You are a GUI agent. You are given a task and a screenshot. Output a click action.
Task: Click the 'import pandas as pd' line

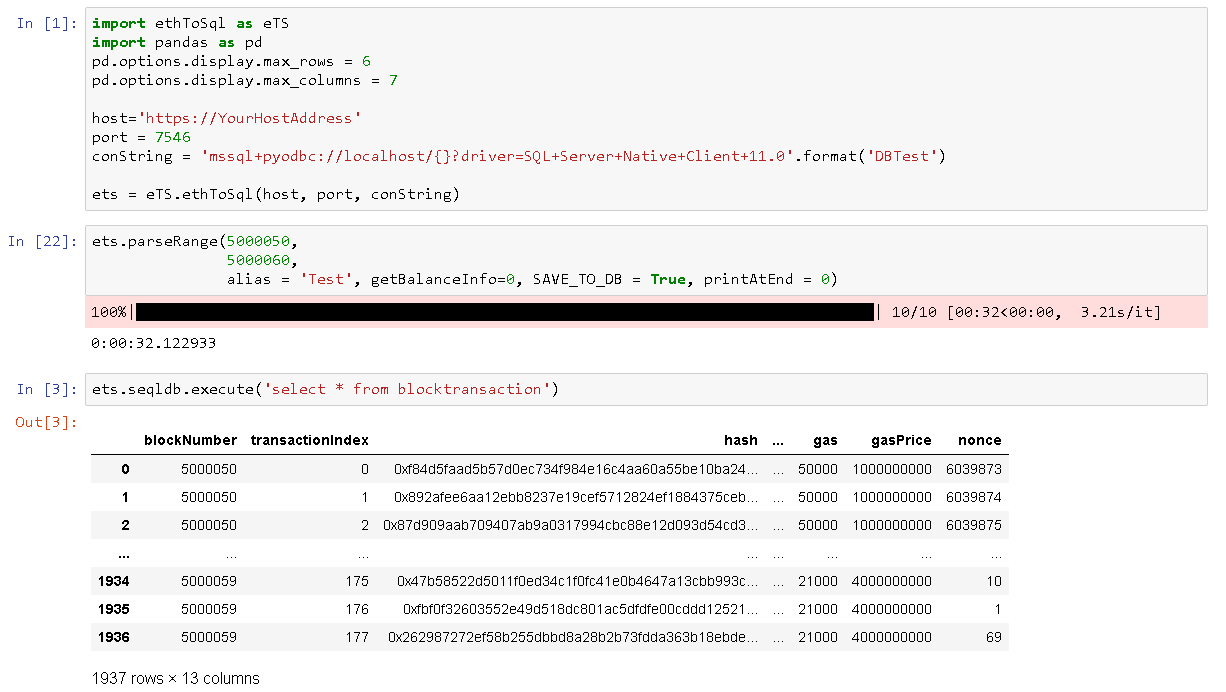pos(177,42)
